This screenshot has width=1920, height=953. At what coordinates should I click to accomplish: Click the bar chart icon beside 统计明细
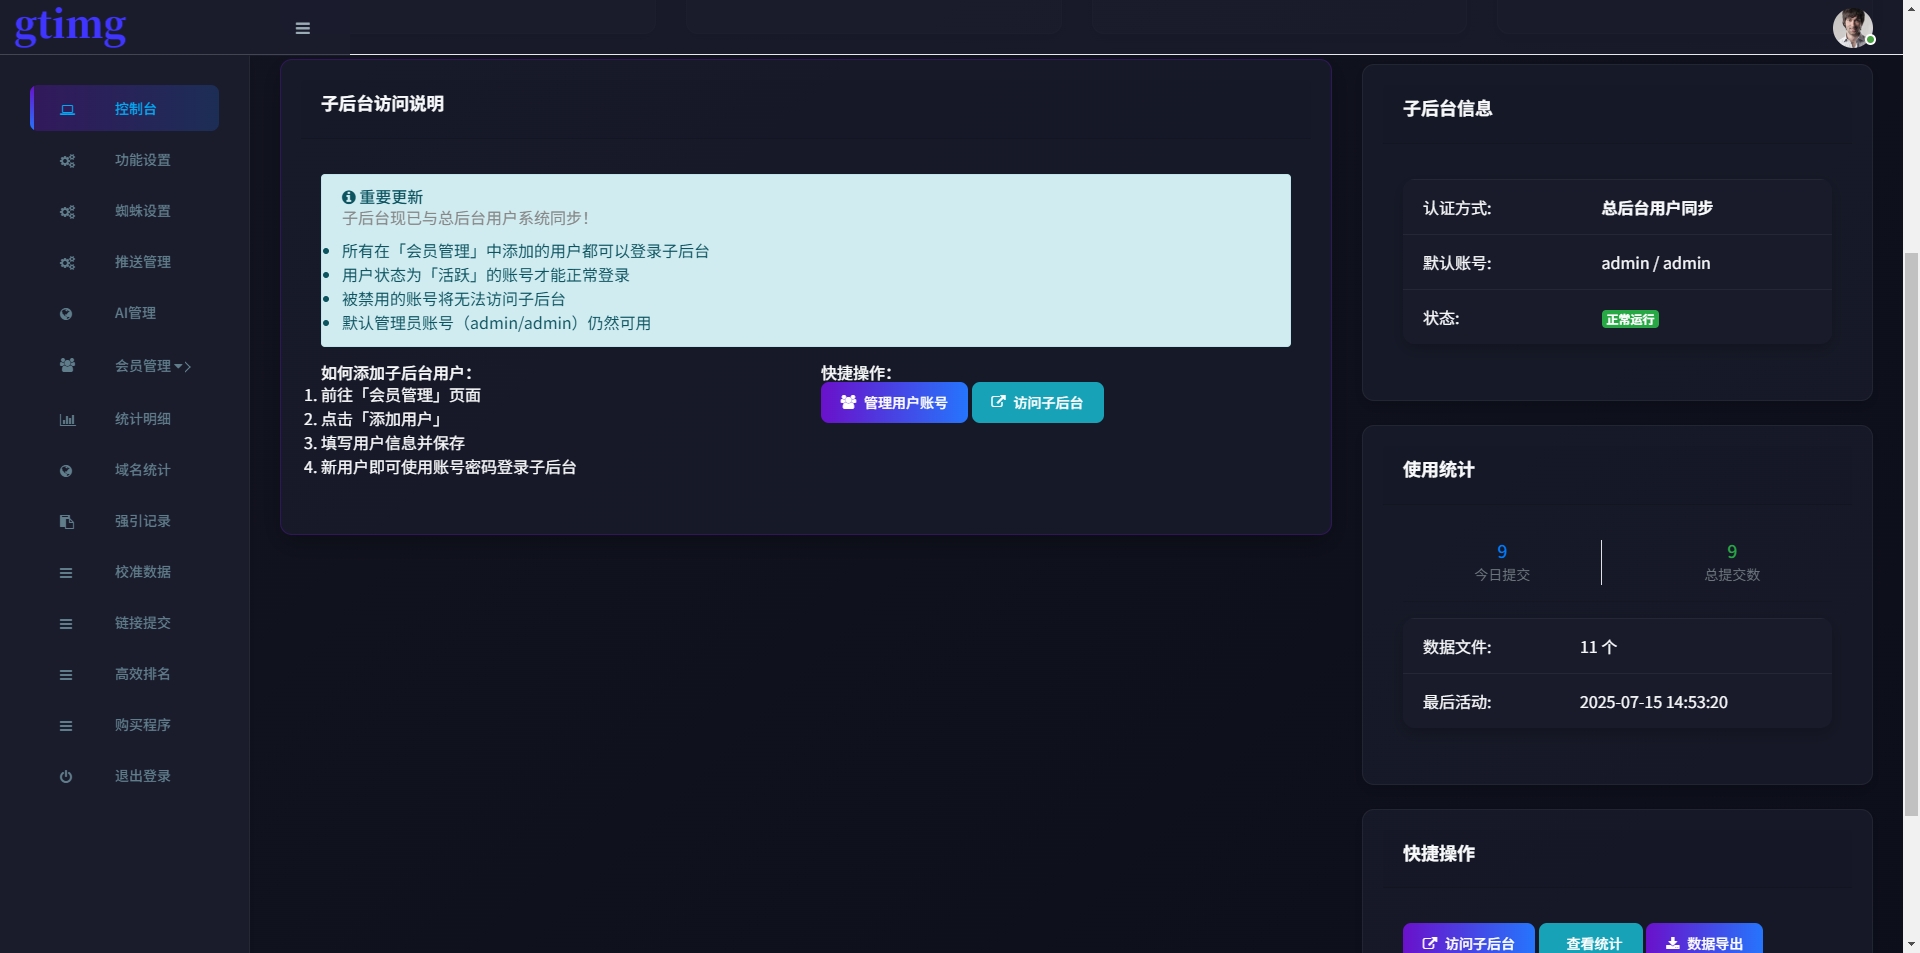click(67, 420)
